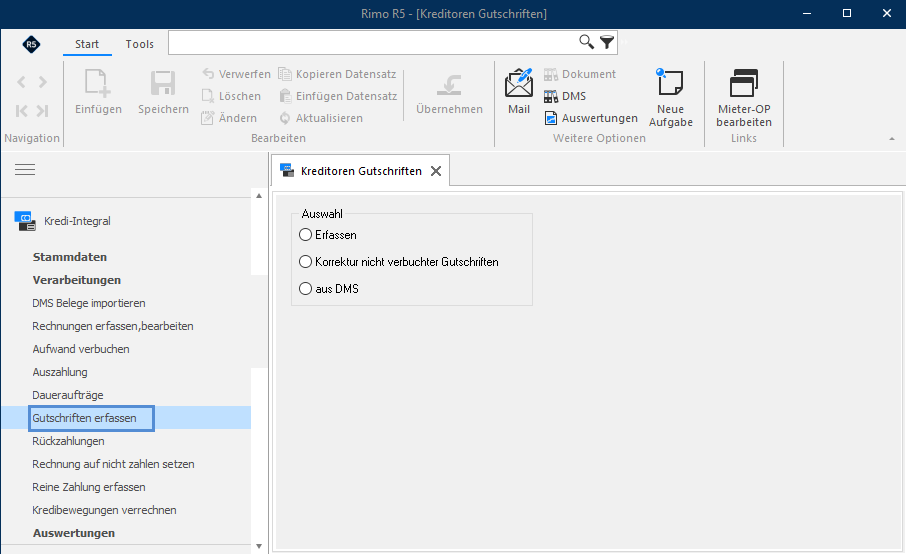Image resolution: width=906 pixels, height=554 pixels.
Task: Open Reine Zahlung erfassen
Action: (x=88, y=488)
